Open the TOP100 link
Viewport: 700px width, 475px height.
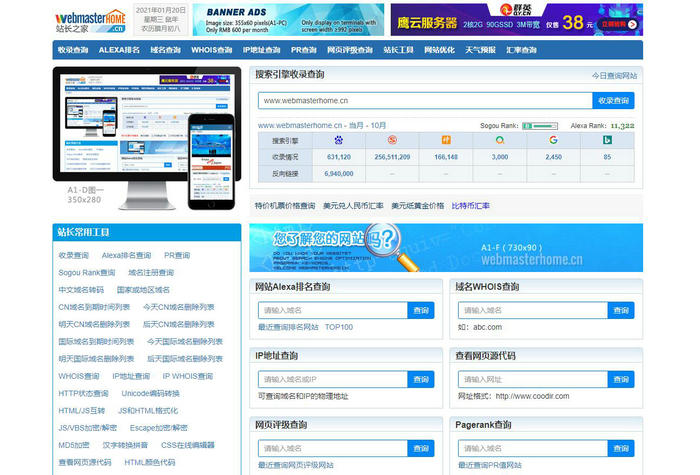(x=339, y=327)
